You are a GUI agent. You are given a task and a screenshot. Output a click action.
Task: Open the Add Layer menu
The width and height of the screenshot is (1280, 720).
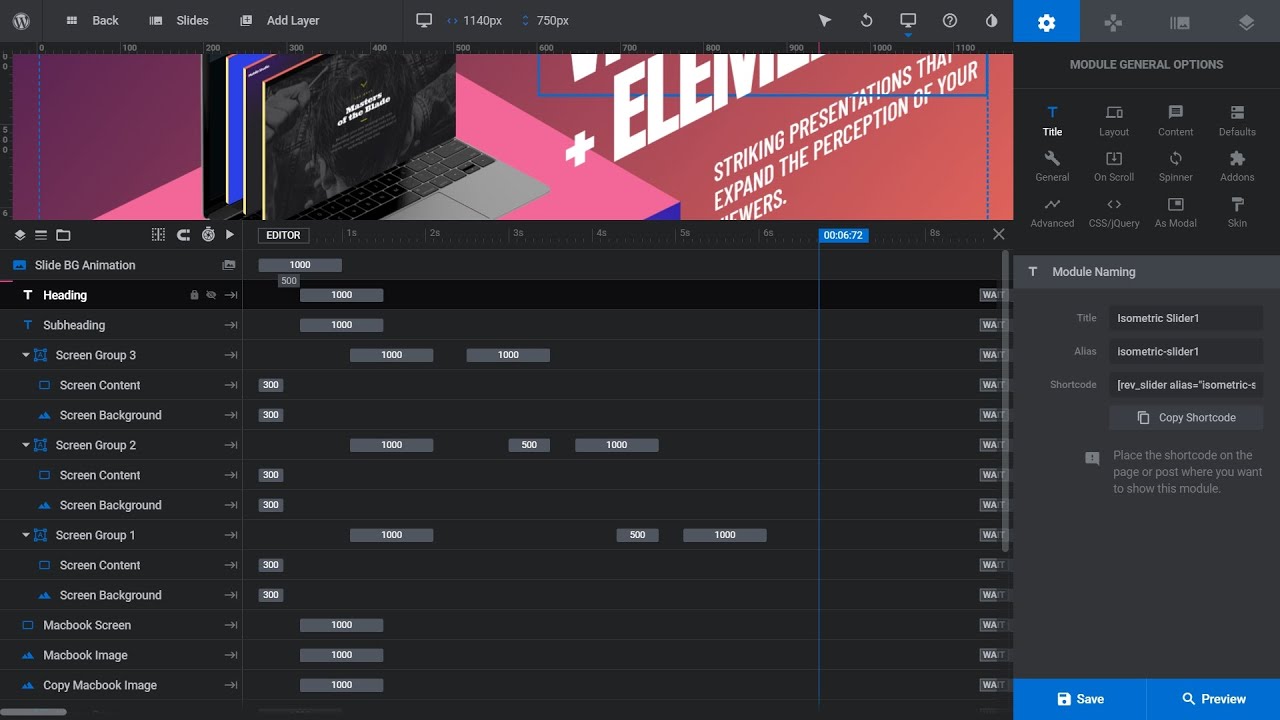(x=280, y=20)
